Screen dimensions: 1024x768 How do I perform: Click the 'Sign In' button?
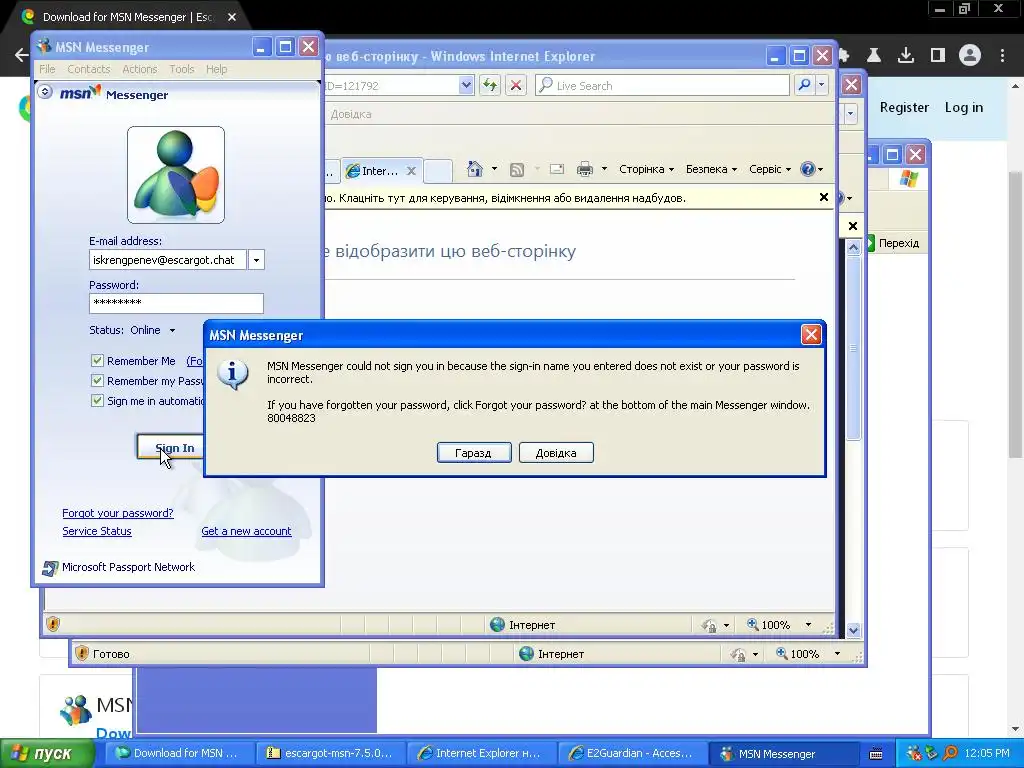tap(170, 447)
